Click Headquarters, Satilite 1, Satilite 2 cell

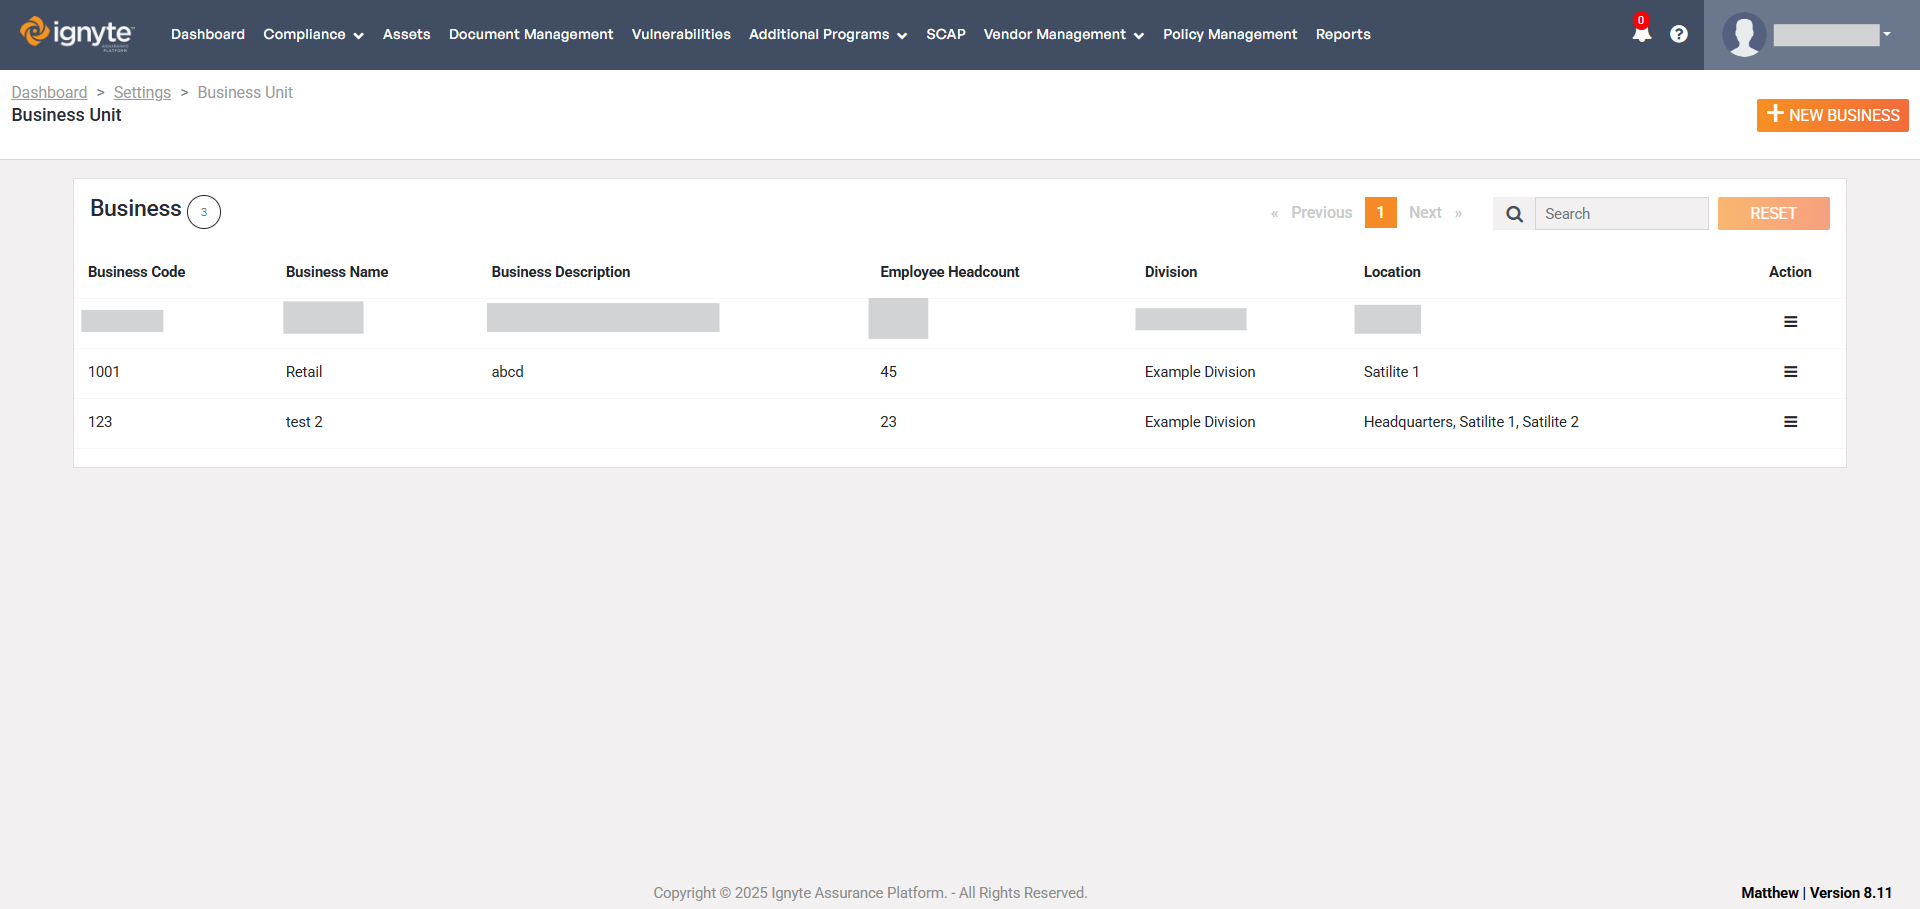click(1471, 422)
